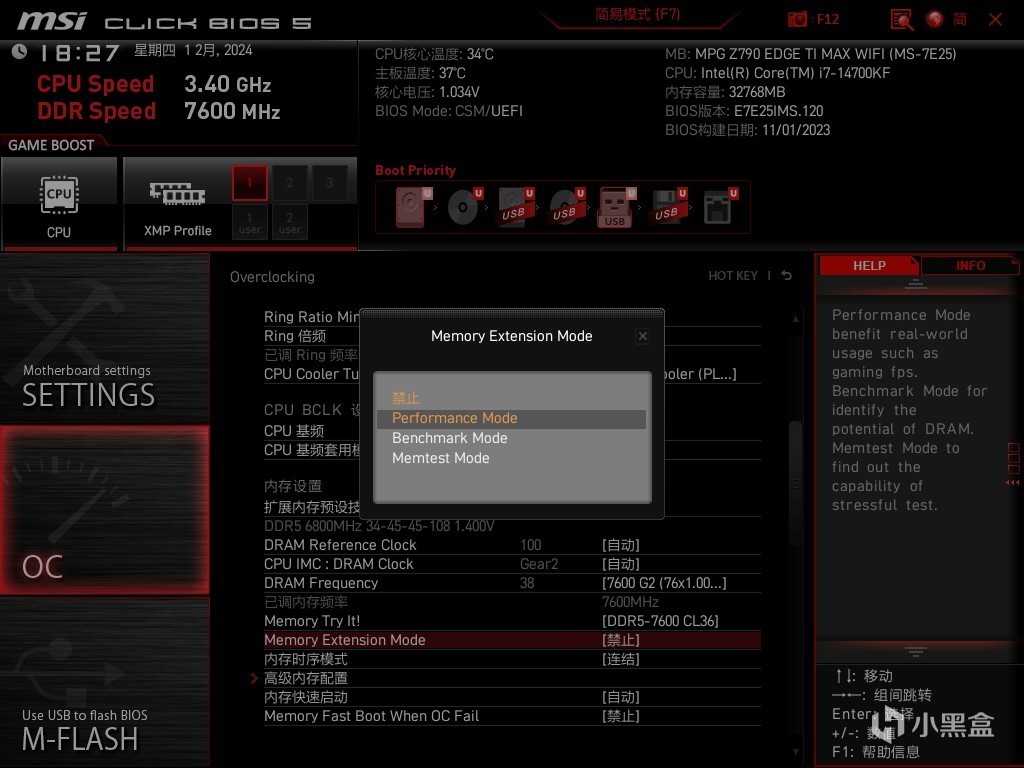The height and width of the screenshot is (768, 1024).
Task: Select the CPU 基频 row
Action: (294, 431)
